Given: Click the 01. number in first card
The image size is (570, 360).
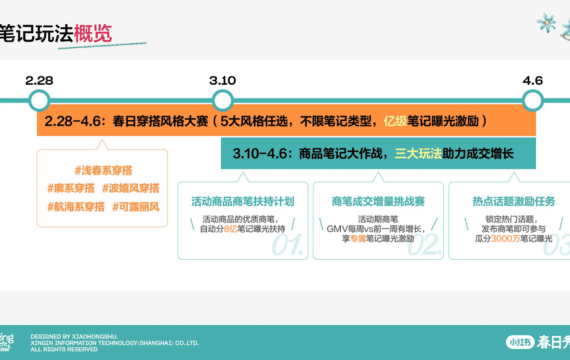Looking at the screenshot, I should point(288,245).
